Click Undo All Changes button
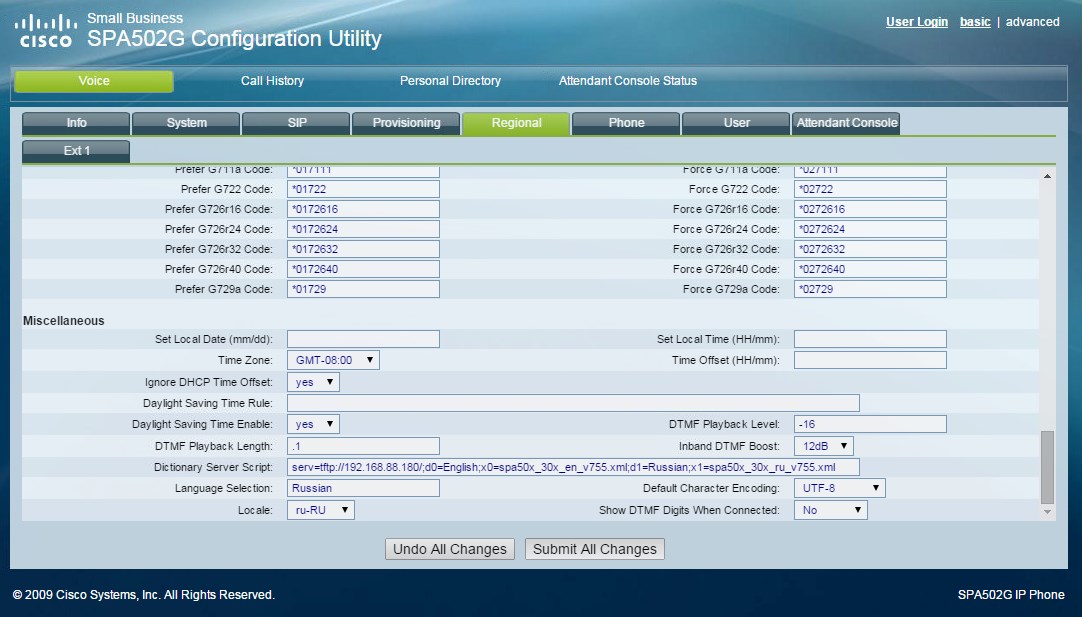Image resolution: width=1082 pixels, height=617 pixels. click(x=450, y=549)
